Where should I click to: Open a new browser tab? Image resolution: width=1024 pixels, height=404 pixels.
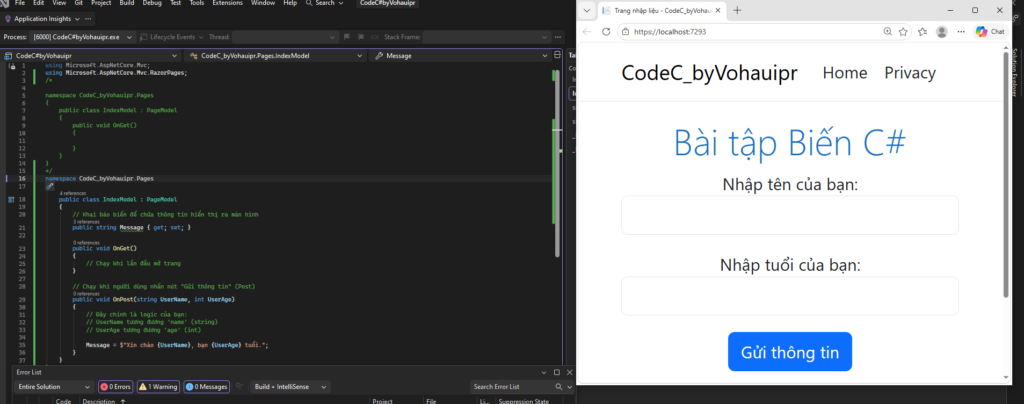click(x=737, y=10)
